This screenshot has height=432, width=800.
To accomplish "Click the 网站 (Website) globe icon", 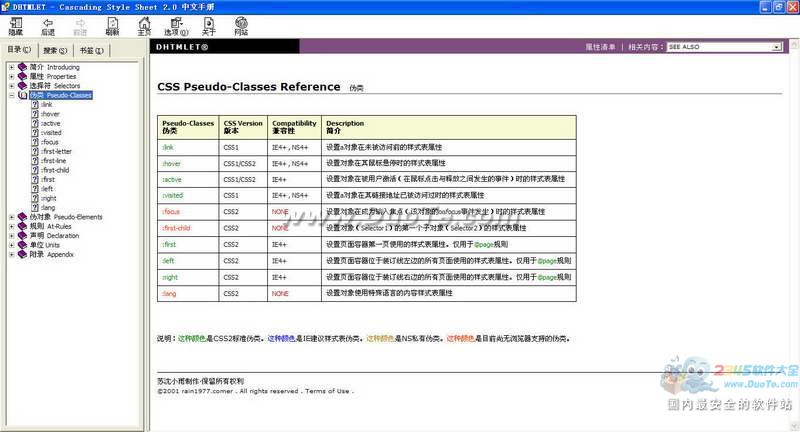I will (x=241, y=21).
